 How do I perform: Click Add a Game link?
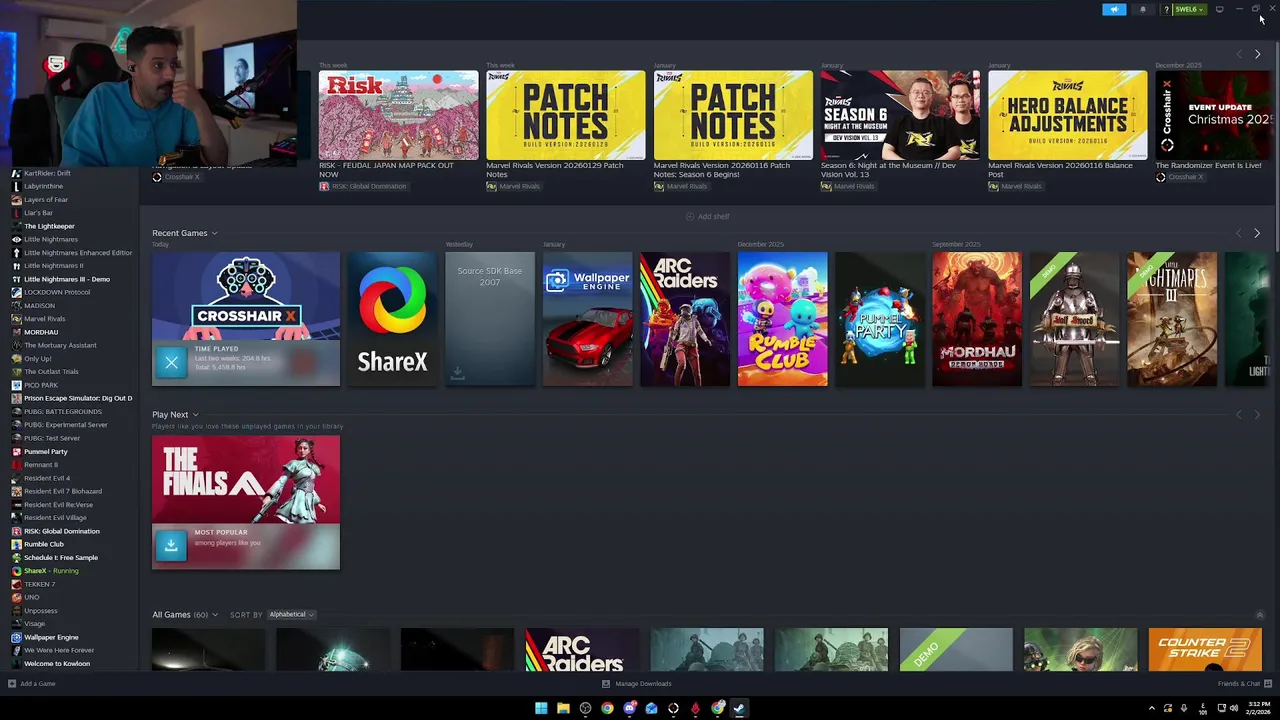31,684
